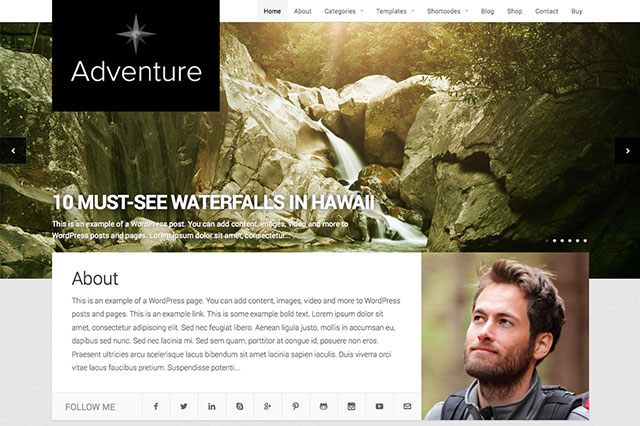Open the 10 Must-See Waterfalls headline link

coord(213,202)
